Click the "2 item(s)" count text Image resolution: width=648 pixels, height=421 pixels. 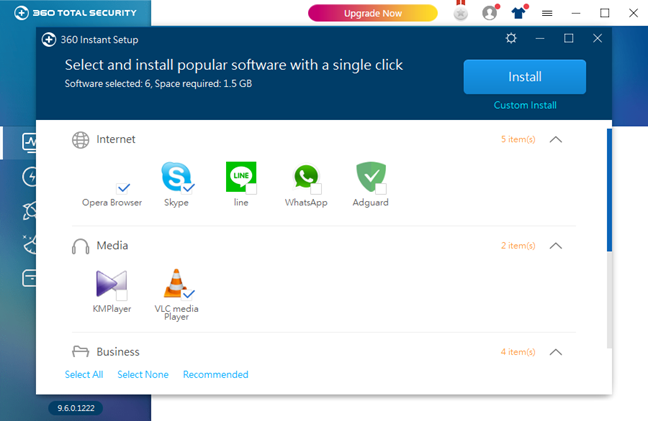tap(518, 246)
